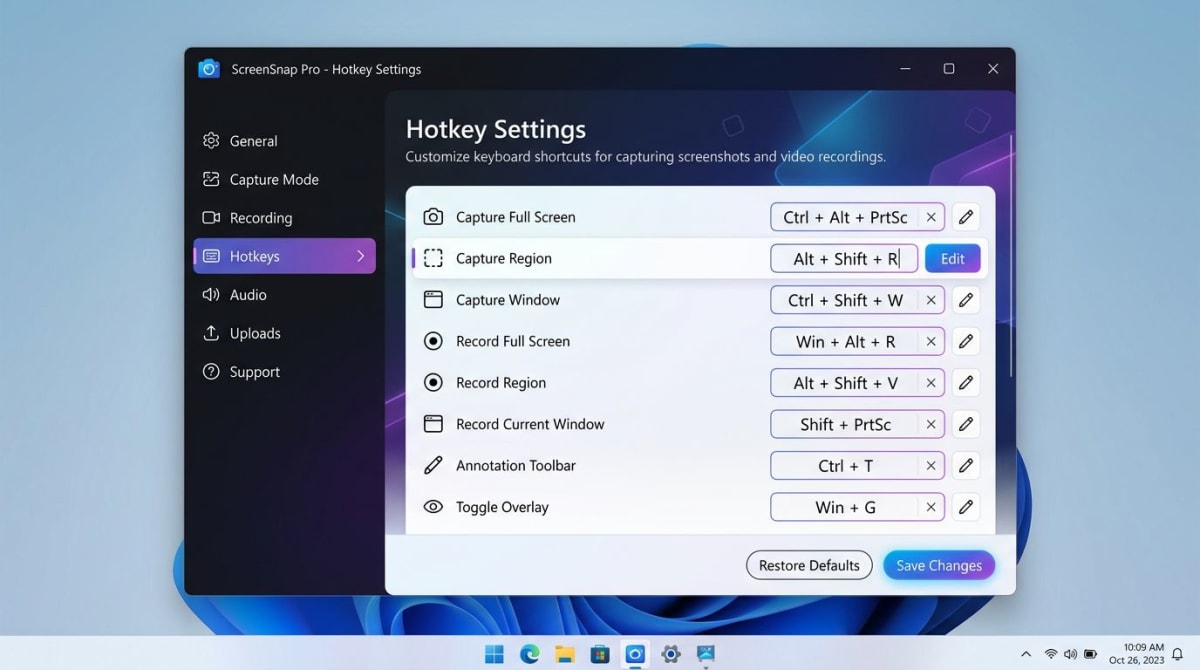Image resolution: width=1200 pixels, height=670 pixels.
Task: Edit the Record Current Window hotkey with pencil
Action: pyautogui.click(x=965, y=424)
